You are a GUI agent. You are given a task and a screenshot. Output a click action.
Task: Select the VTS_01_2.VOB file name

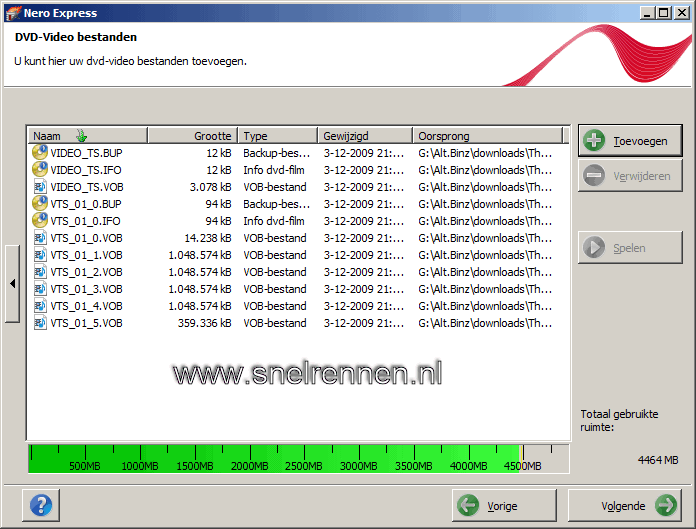coord(86,272)
